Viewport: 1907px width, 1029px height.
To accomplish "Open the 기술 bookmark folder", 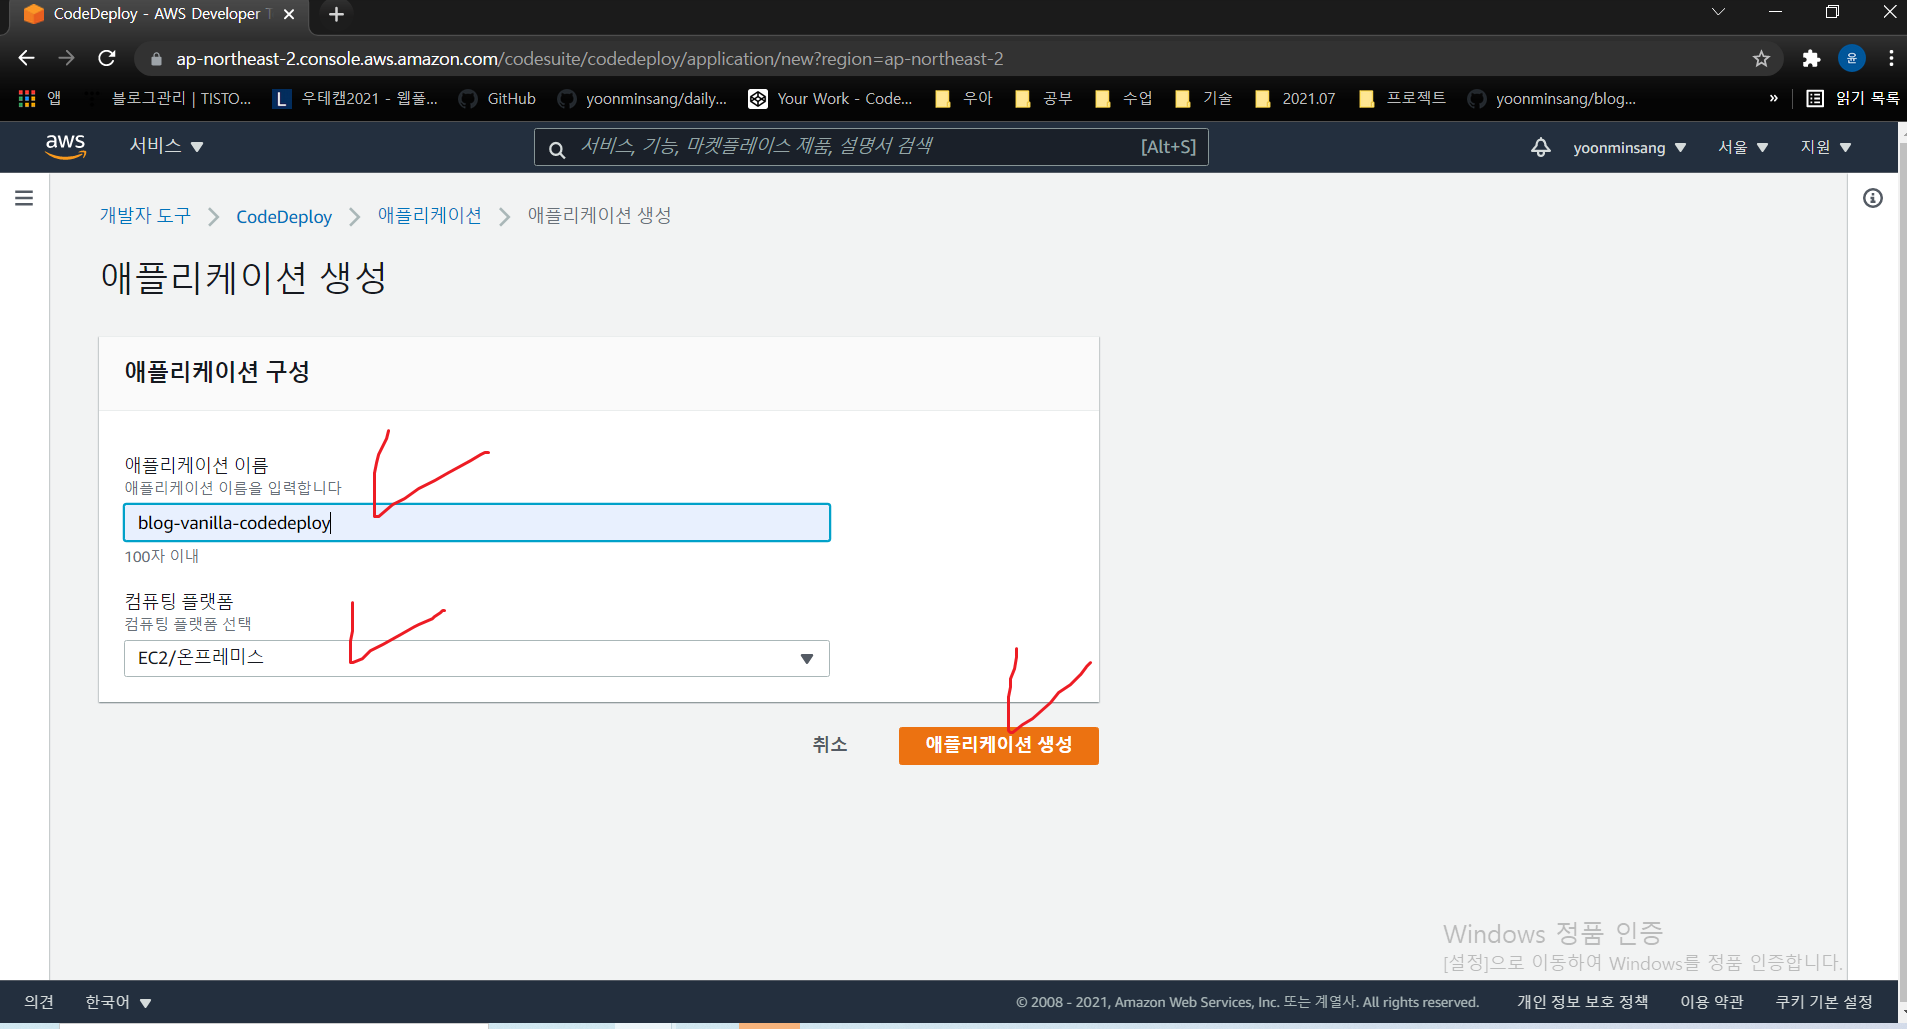I will coord(1203,98).
